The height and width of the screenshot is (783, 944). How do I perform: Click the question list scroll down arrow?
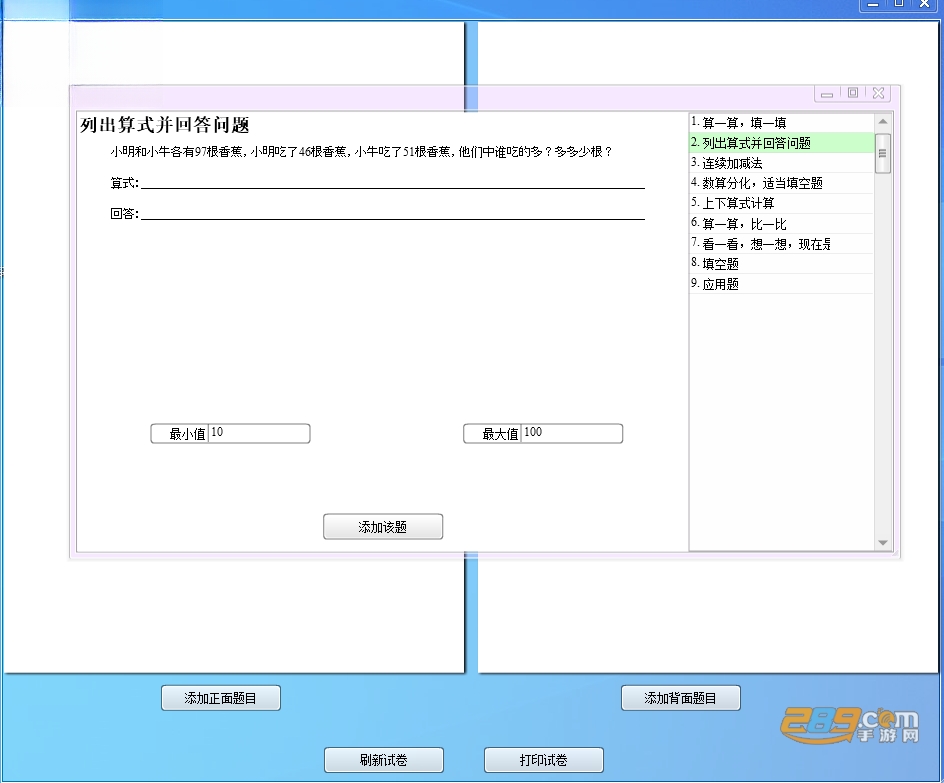(883, 542)
